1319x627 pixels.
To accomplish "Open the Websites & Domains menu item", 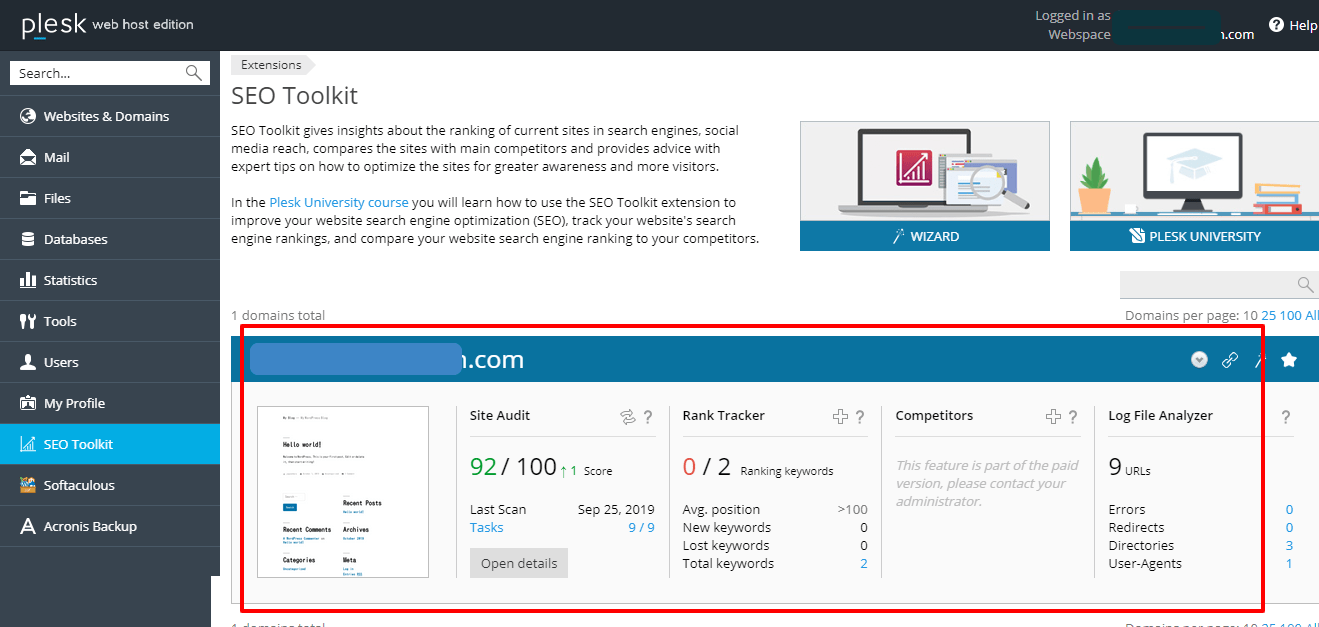I will tap(110, 116).
